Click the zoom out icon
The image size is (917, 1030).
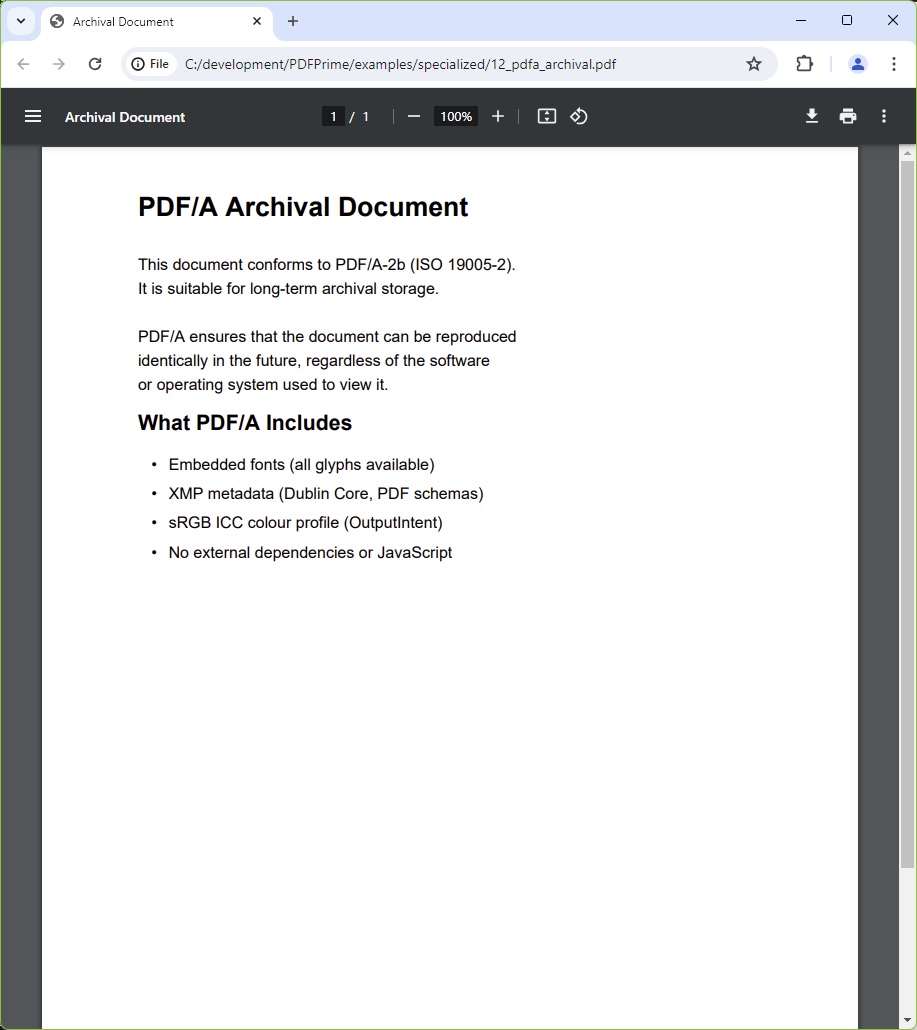(413, 116)
